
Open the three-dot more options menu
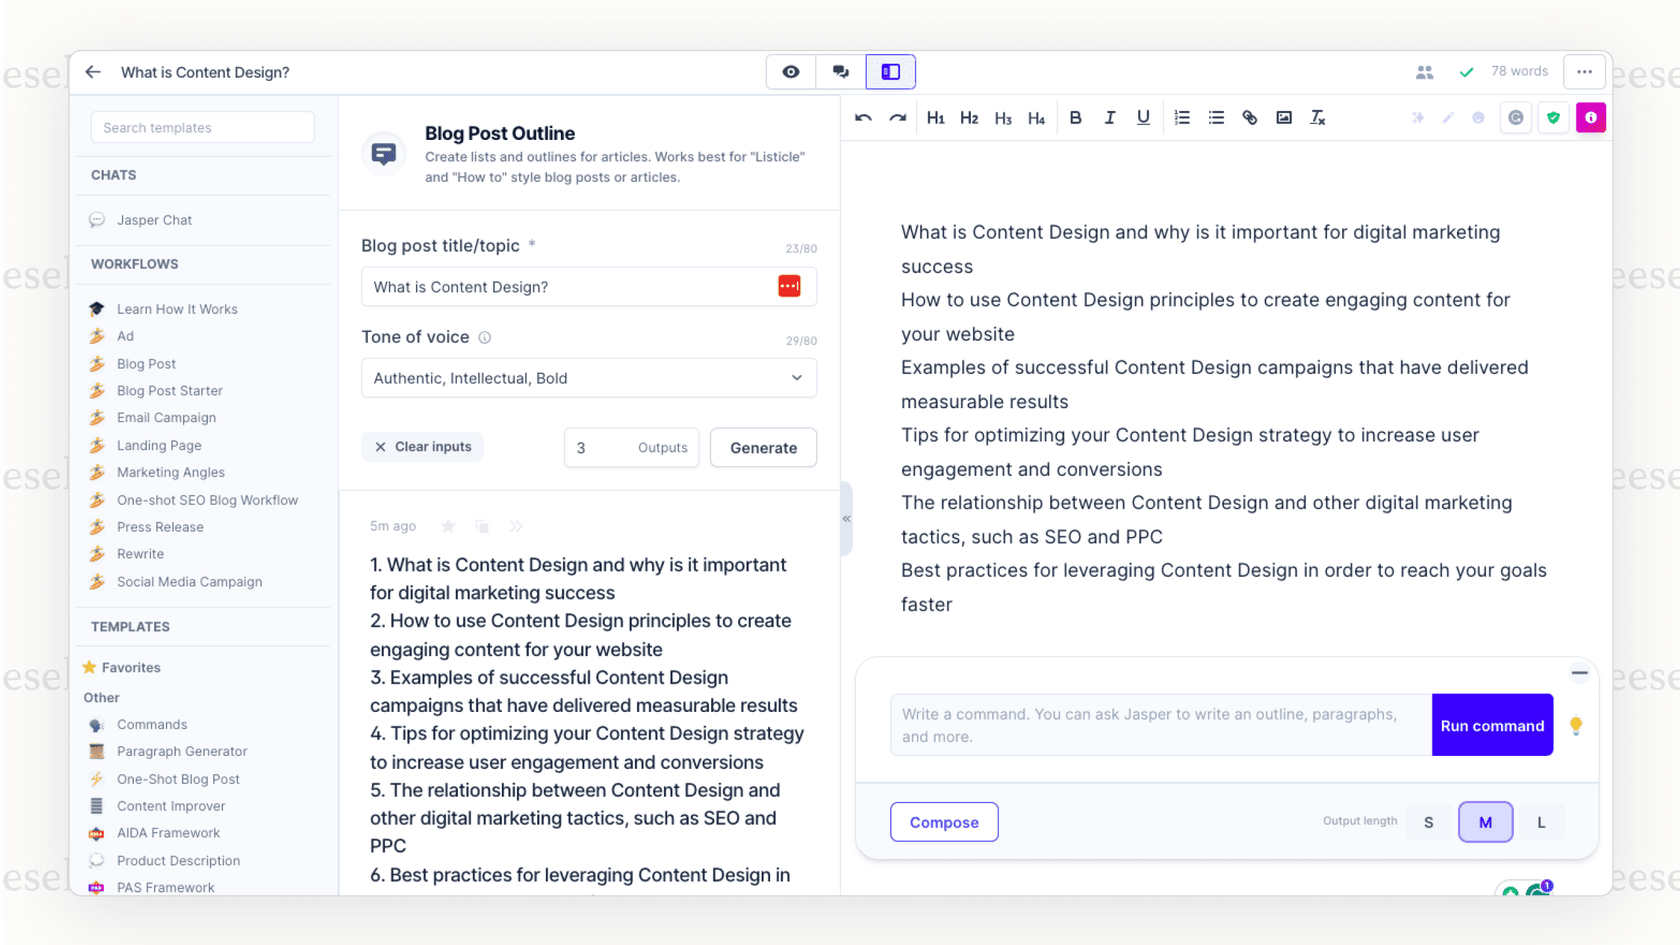point(1584,72)
